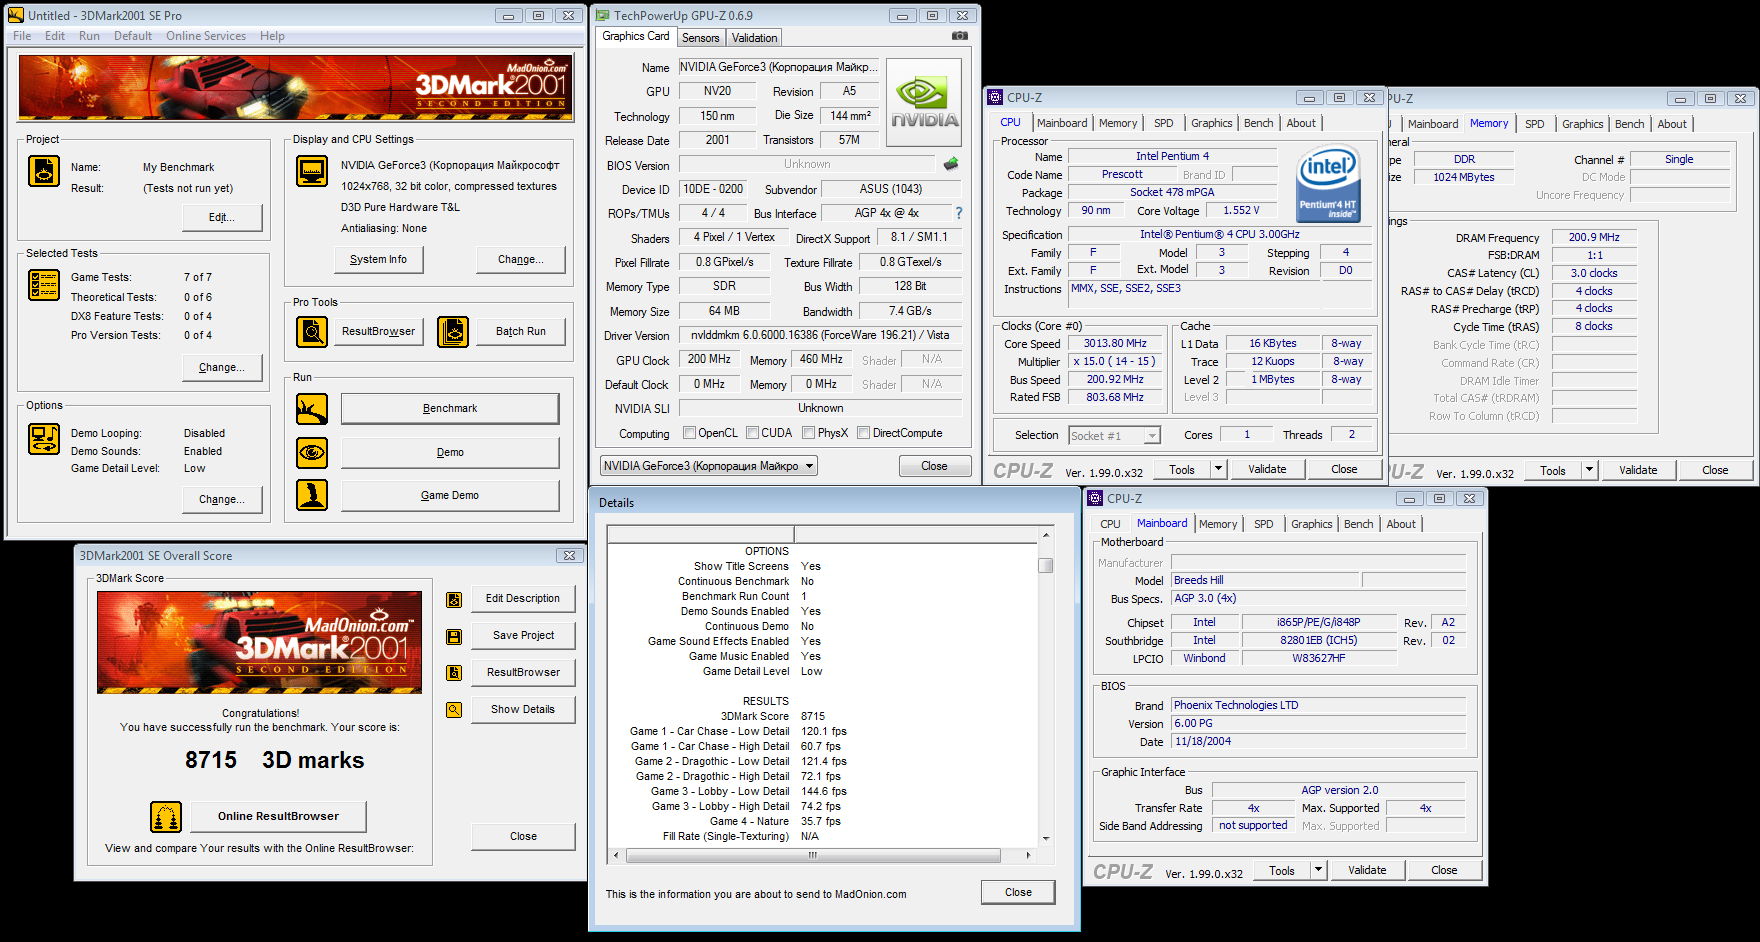Click Validate in the CPU-Z Mainboard window

tap(1367, 870)
